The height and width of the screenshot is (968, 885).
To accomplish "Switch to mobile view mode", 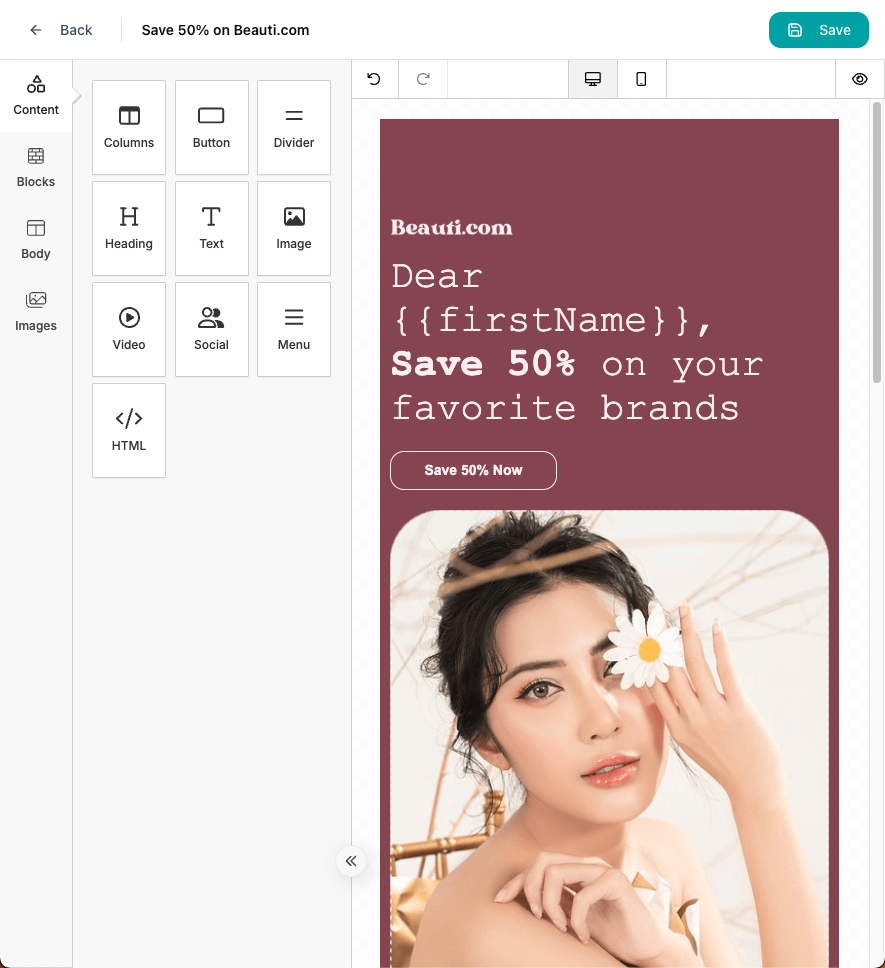I will click(641, 79).
